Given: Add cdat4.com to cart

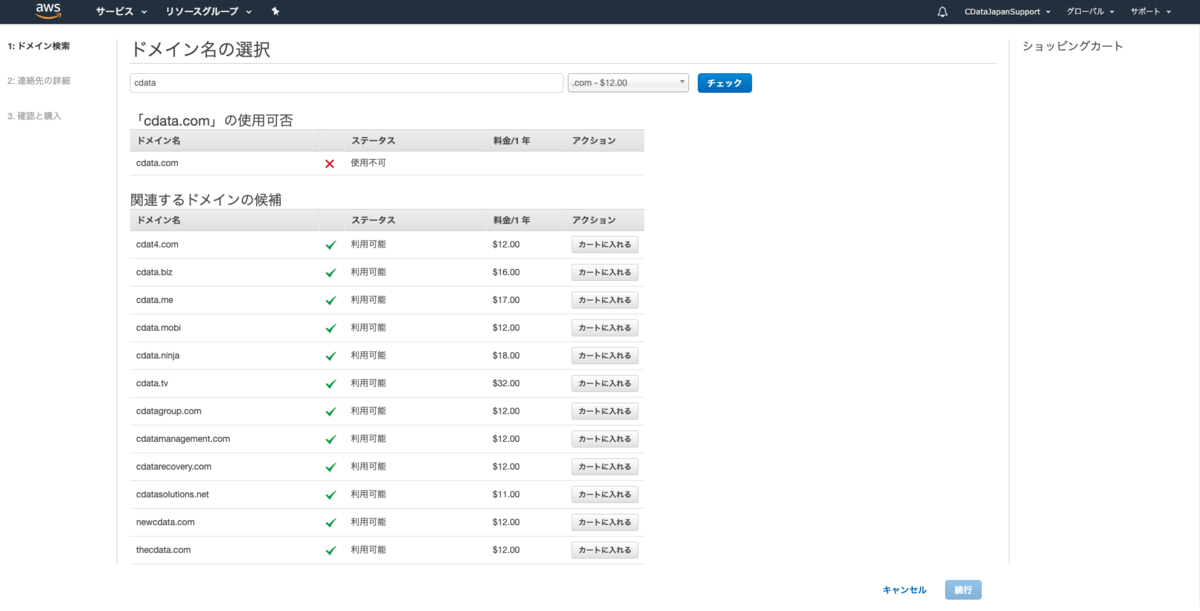Looking at the screenshot, I should point(605,244).
